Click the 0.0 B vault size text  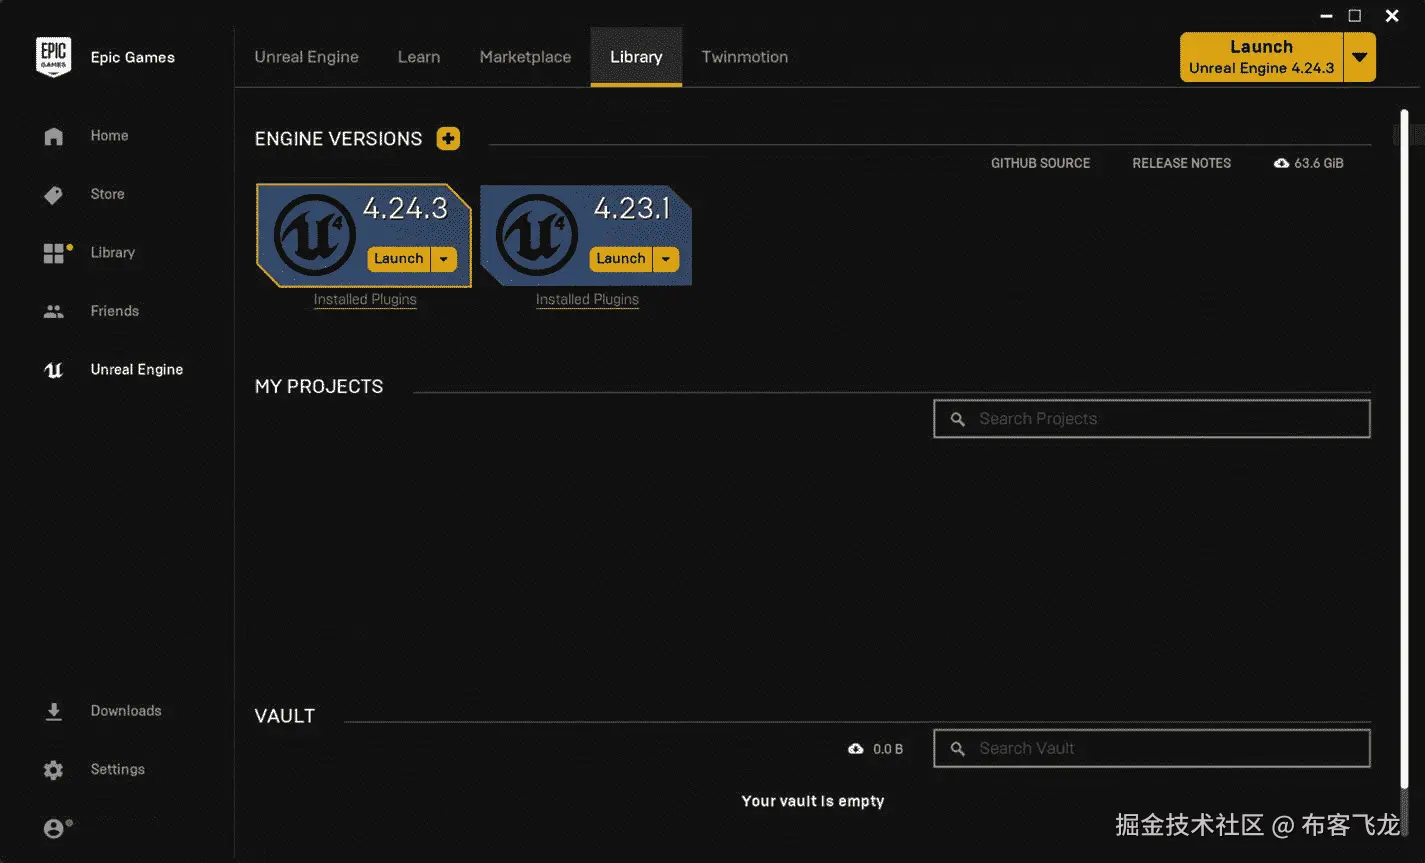(888, 749)
